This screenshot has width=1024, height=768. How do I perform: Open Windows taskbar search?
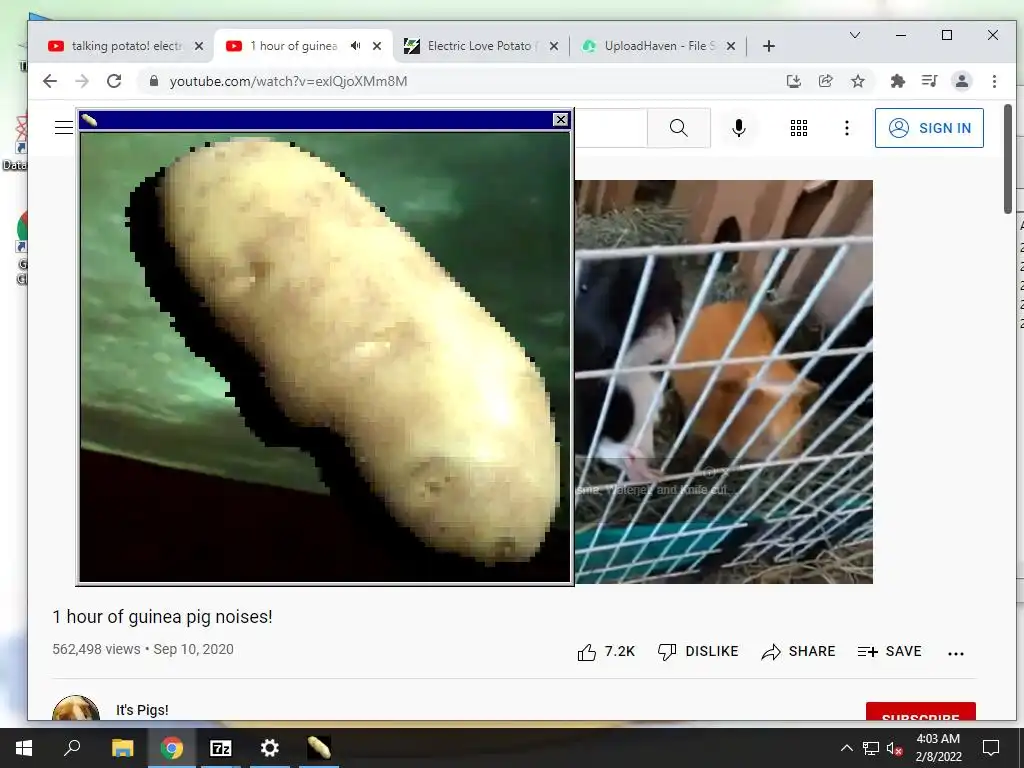click(x=72, y=748)
